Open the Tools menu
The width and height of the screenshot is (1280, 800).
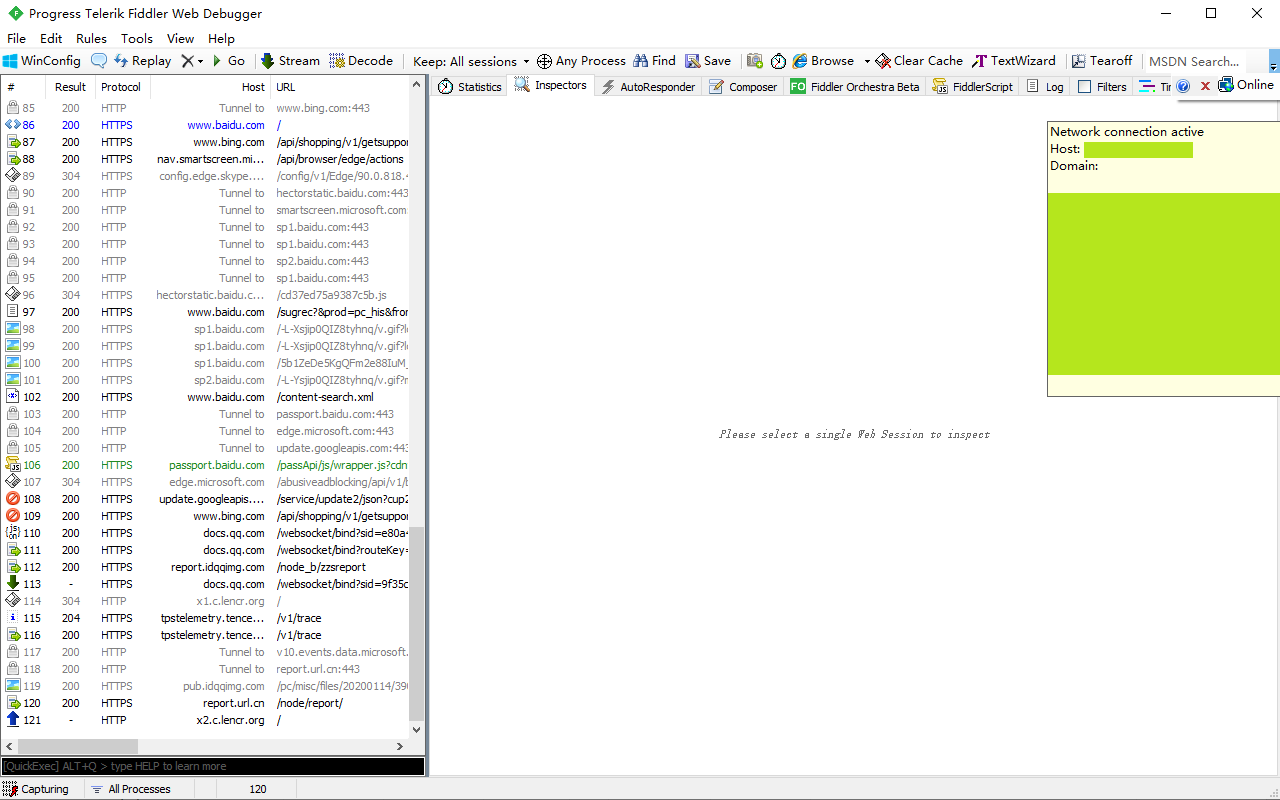[x=137, y=38]
